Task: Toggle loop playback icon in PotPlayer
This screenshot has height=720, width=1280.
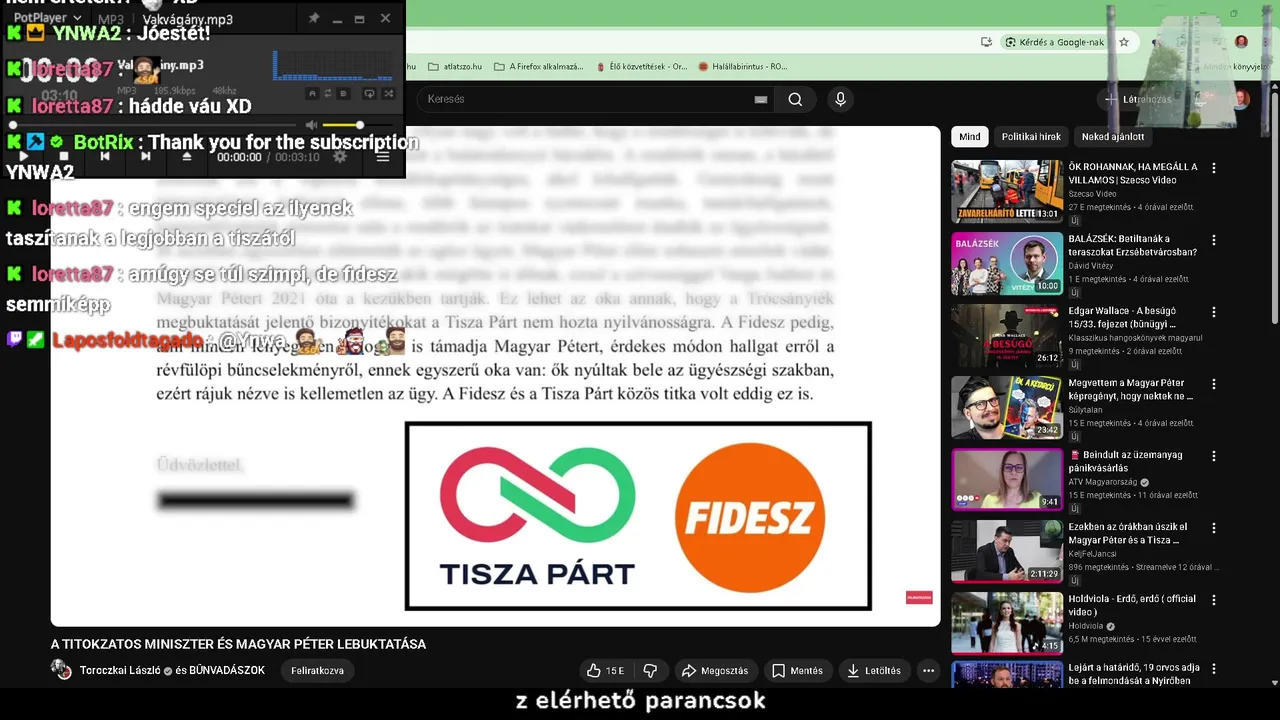Action: click(x=368, y=93)
